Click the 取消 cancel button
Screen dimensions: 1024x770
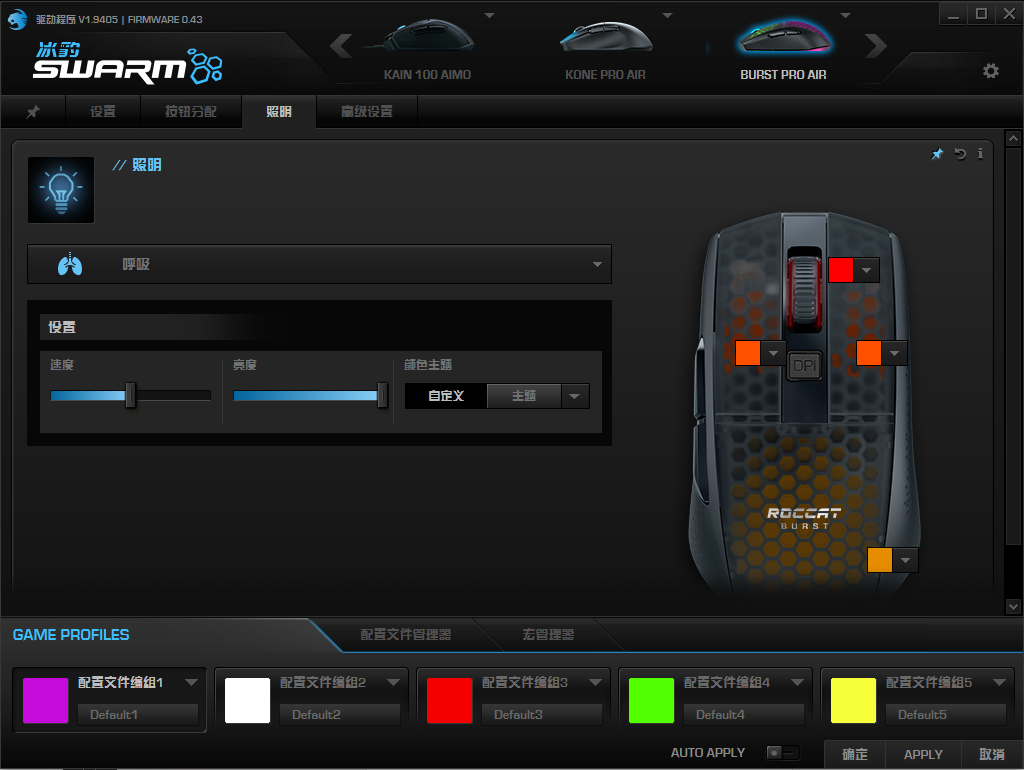992,754
